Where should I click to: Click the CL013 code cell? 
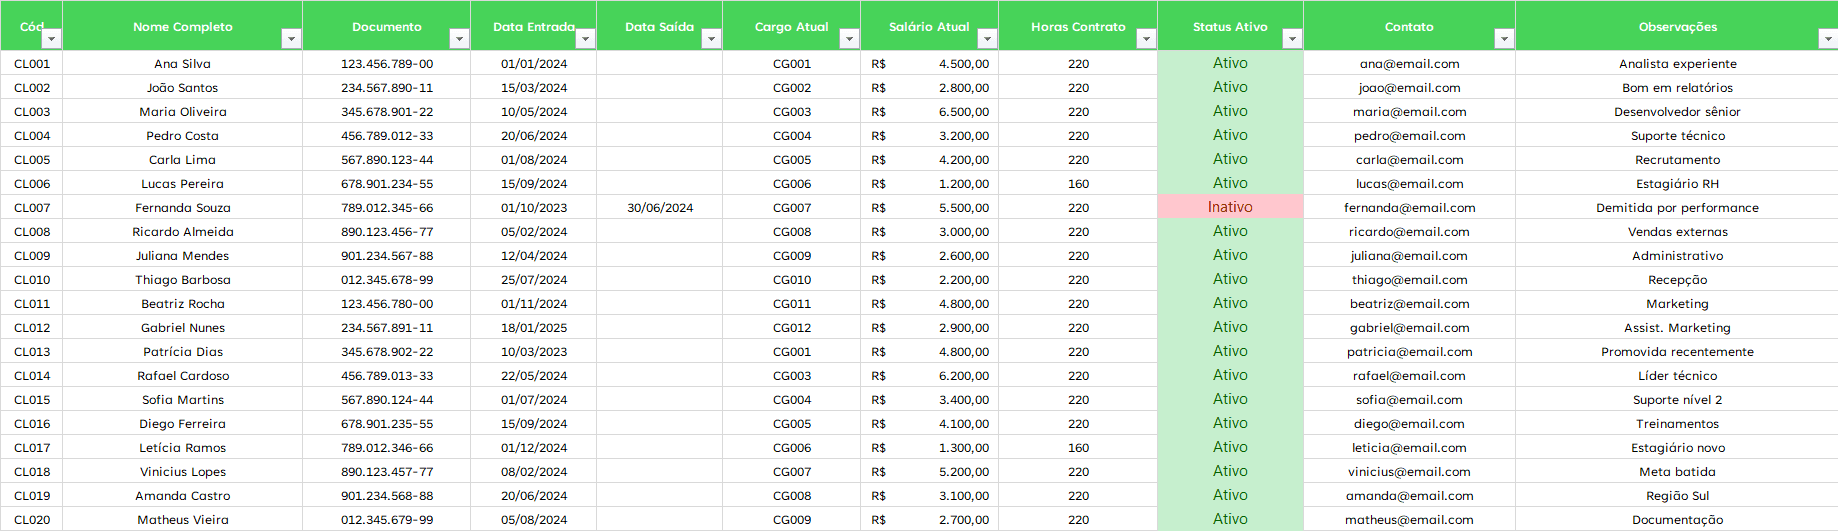click(32, 352)
